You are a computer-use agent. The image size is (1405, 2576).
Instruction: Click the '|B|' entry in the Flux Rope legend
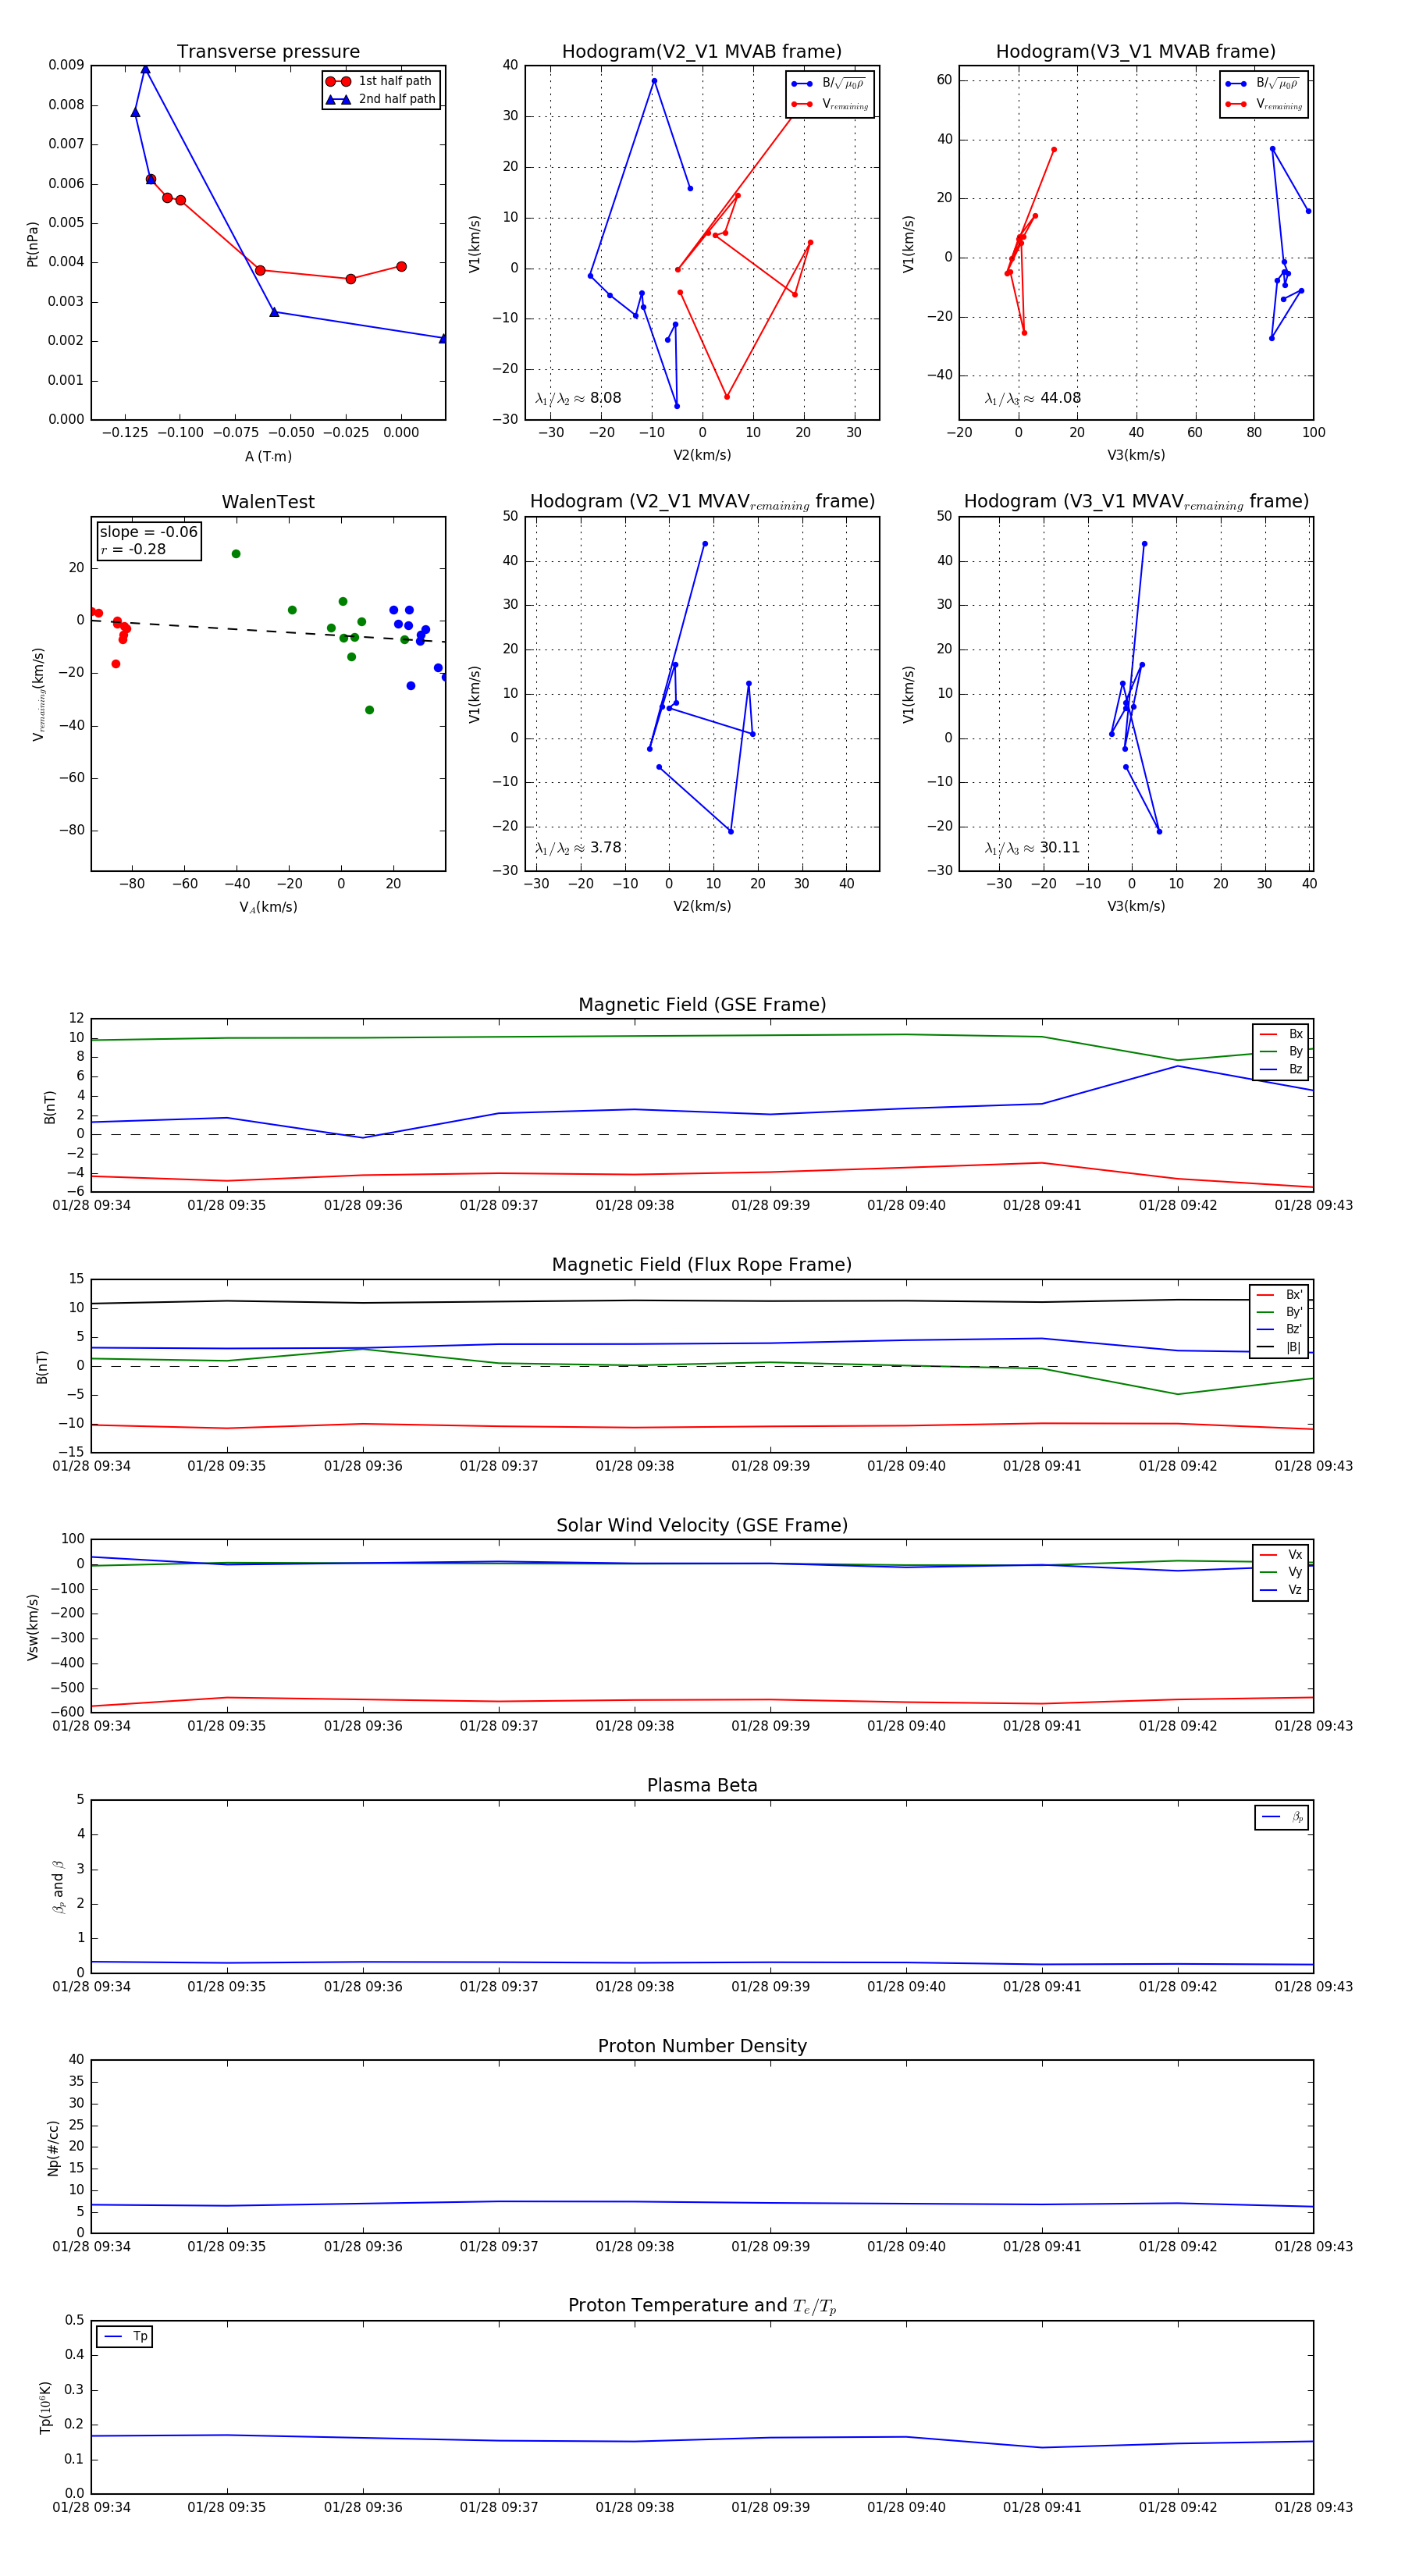pos(1280,1347)
